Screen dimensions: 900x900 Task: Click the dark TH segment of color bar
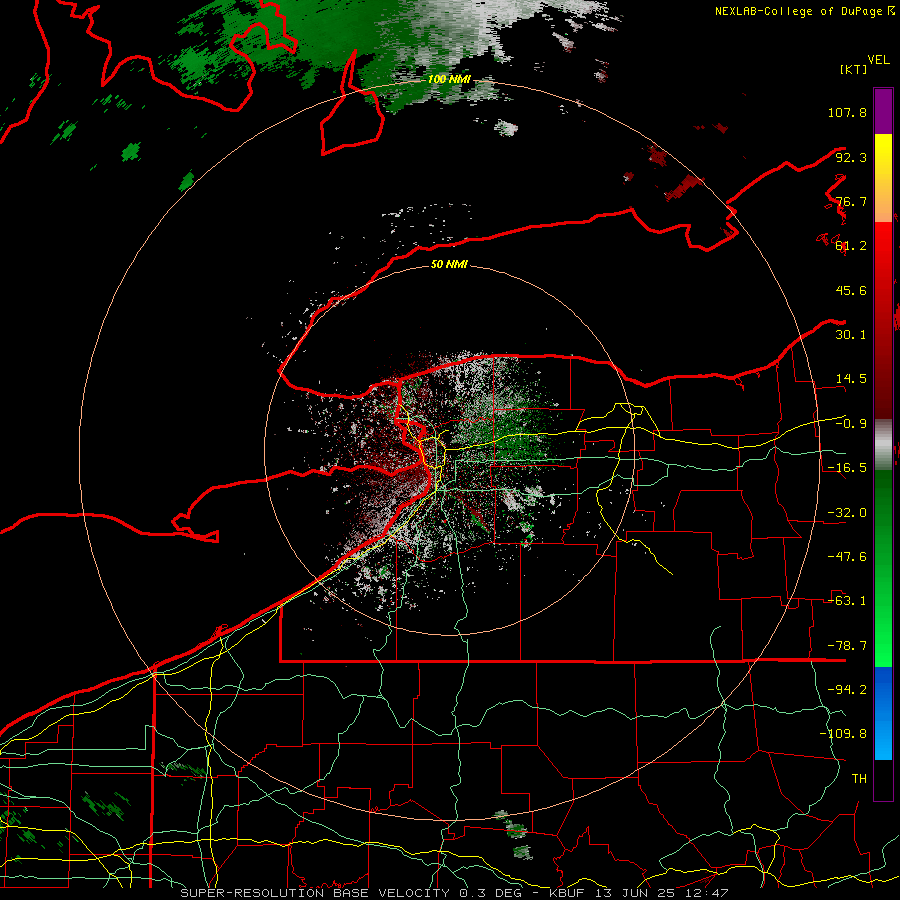click(883, 779)
